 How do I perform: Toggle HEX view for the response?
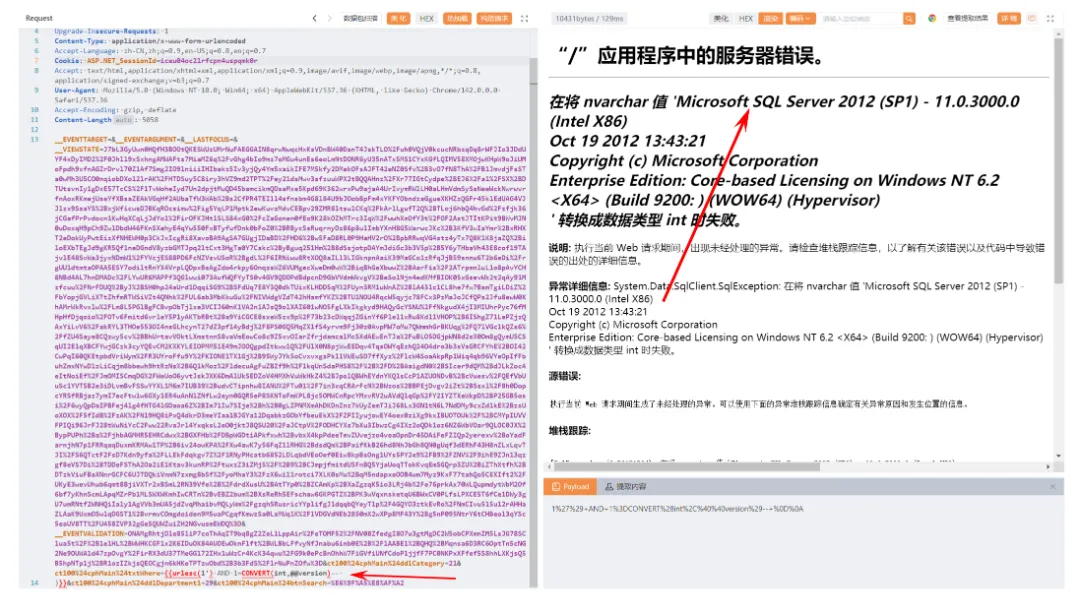click(x=745, y=17)
